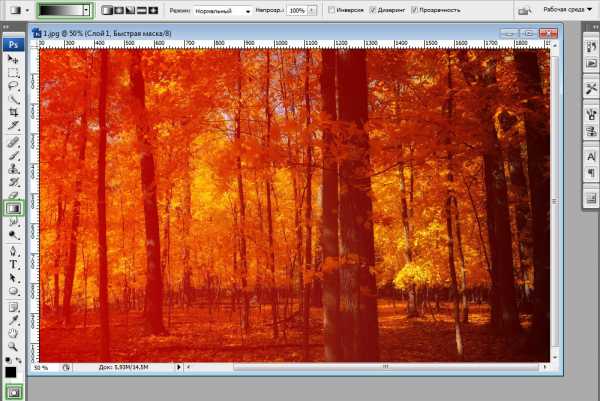600x401 pixels.
Task: Toggle Quick Mask mode button
Action: [x=14, y=391]
